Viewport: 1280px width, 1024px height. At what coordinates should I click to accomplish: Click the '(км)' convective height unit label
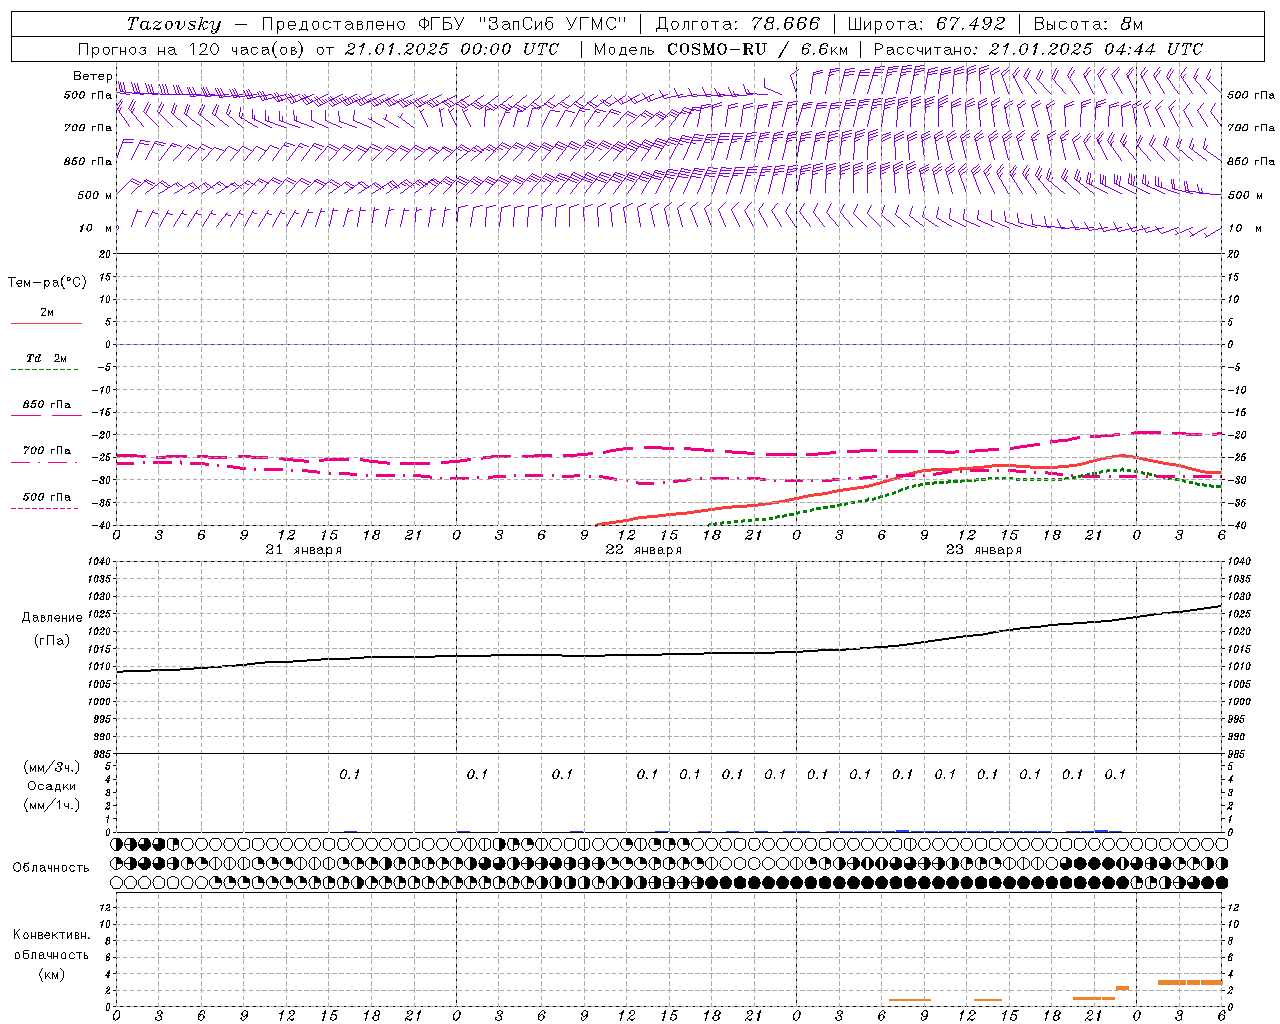tap(52, 974)
